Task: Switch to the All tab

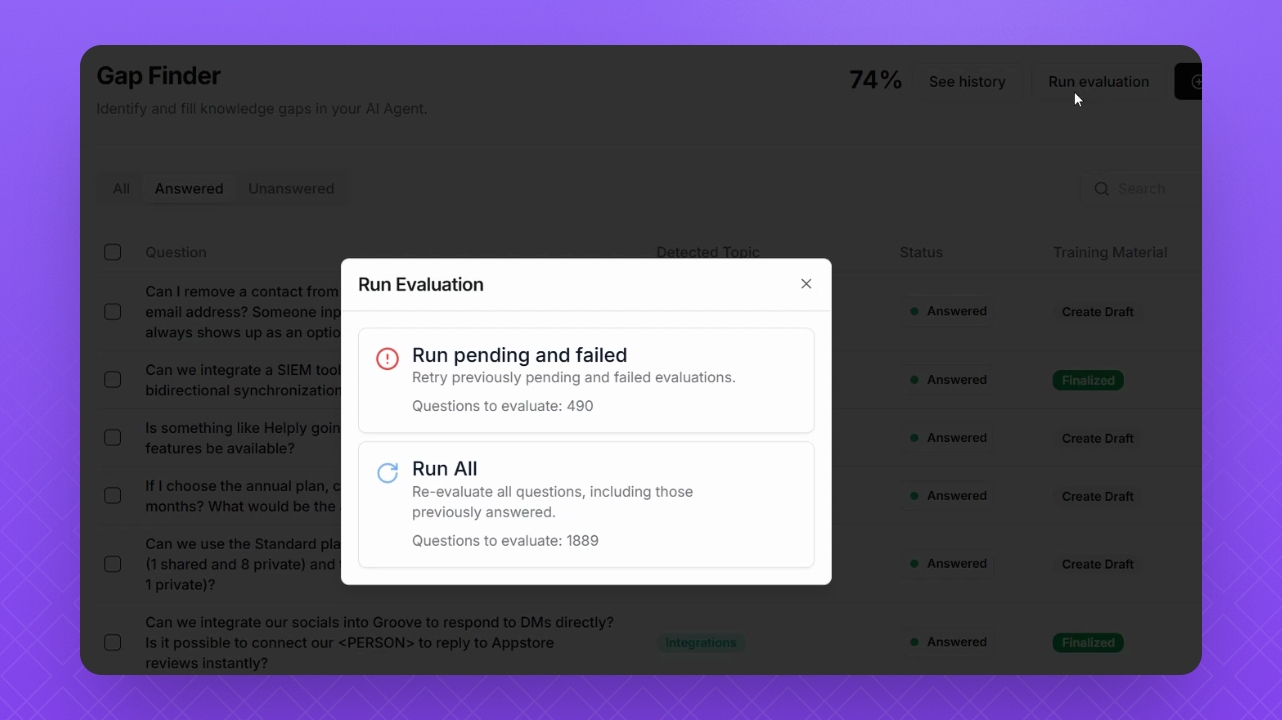Action: (x=121, y=189)
